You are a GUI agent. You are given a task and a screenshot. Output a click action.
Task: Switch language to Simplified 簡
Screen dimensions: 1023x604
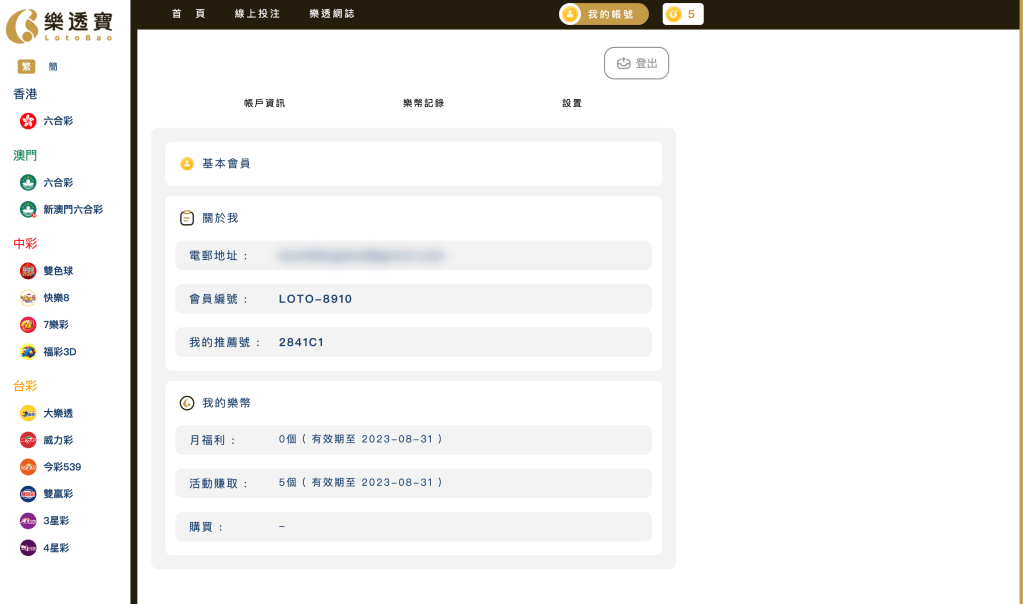[x=53, y=67]
